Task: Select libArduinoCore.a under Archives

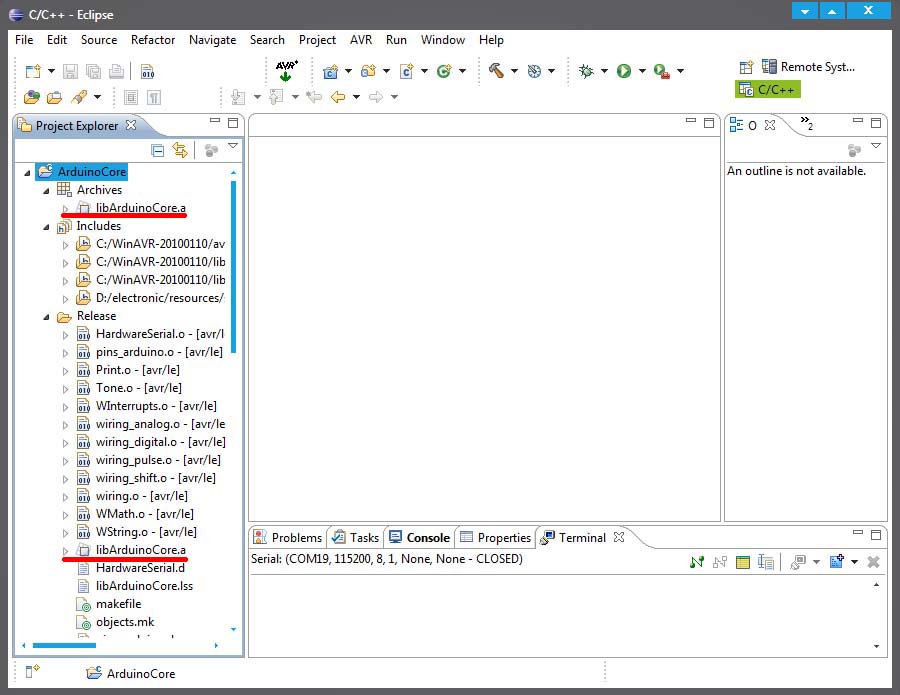Action: point(141,208)
